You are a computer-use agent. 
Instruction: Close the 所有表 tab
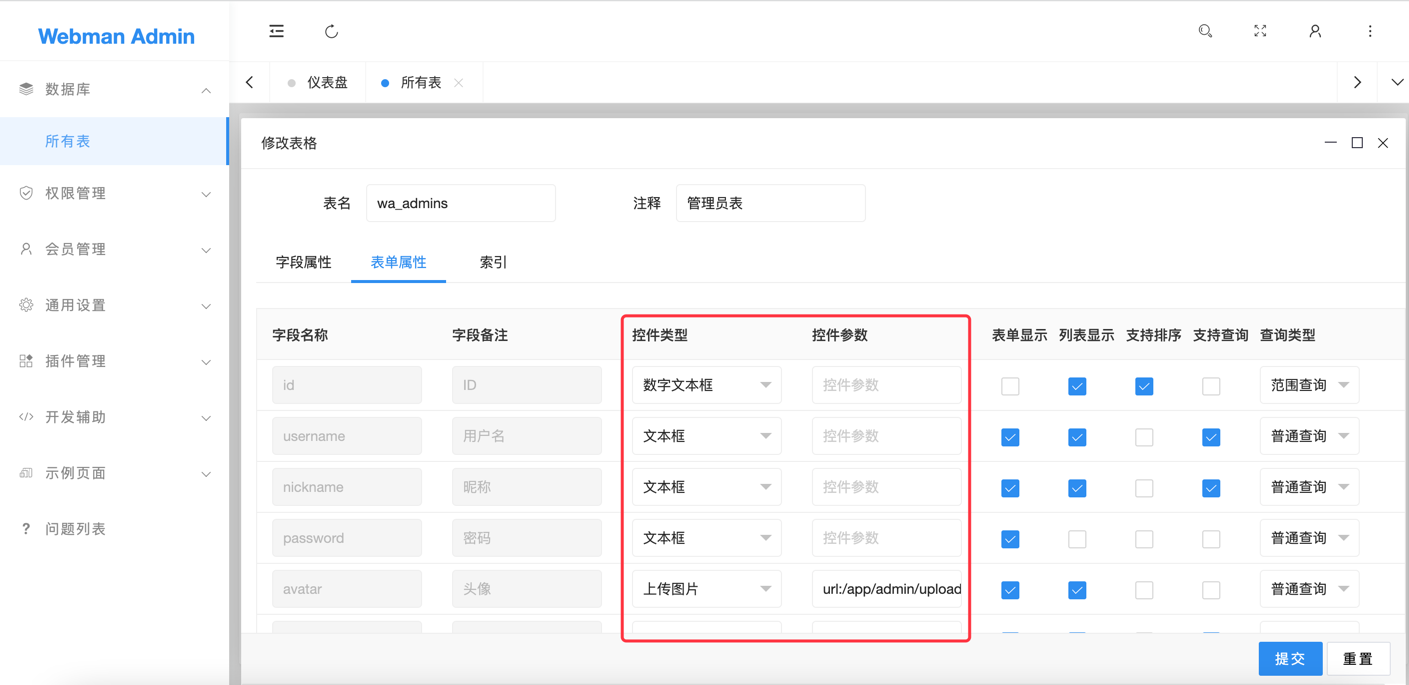(459, 83)
